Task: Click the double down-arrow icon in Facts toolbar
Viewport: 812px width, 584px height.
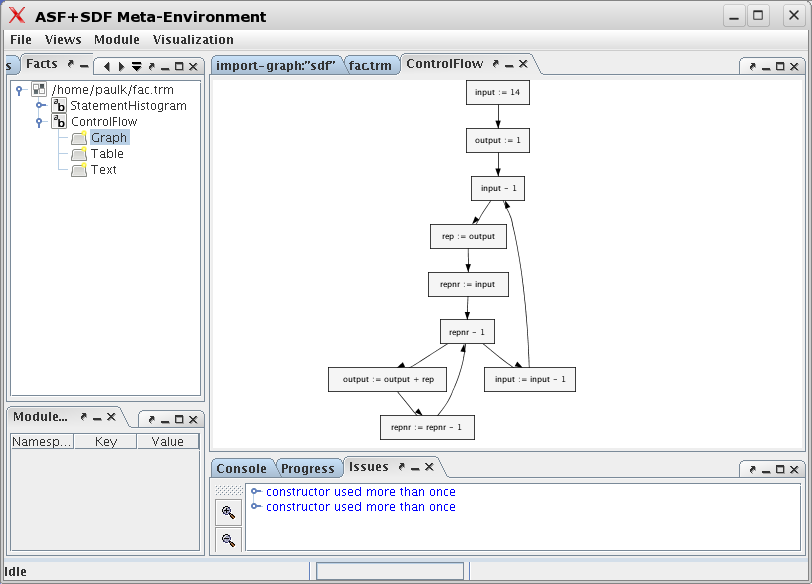Action: tap(137, 66)
